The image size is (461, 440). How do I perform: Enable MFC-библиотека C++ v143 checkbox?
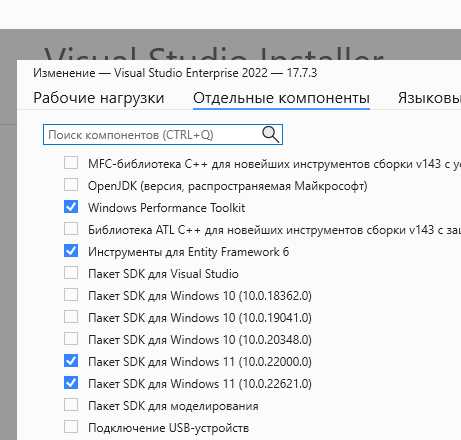point(71,163)
